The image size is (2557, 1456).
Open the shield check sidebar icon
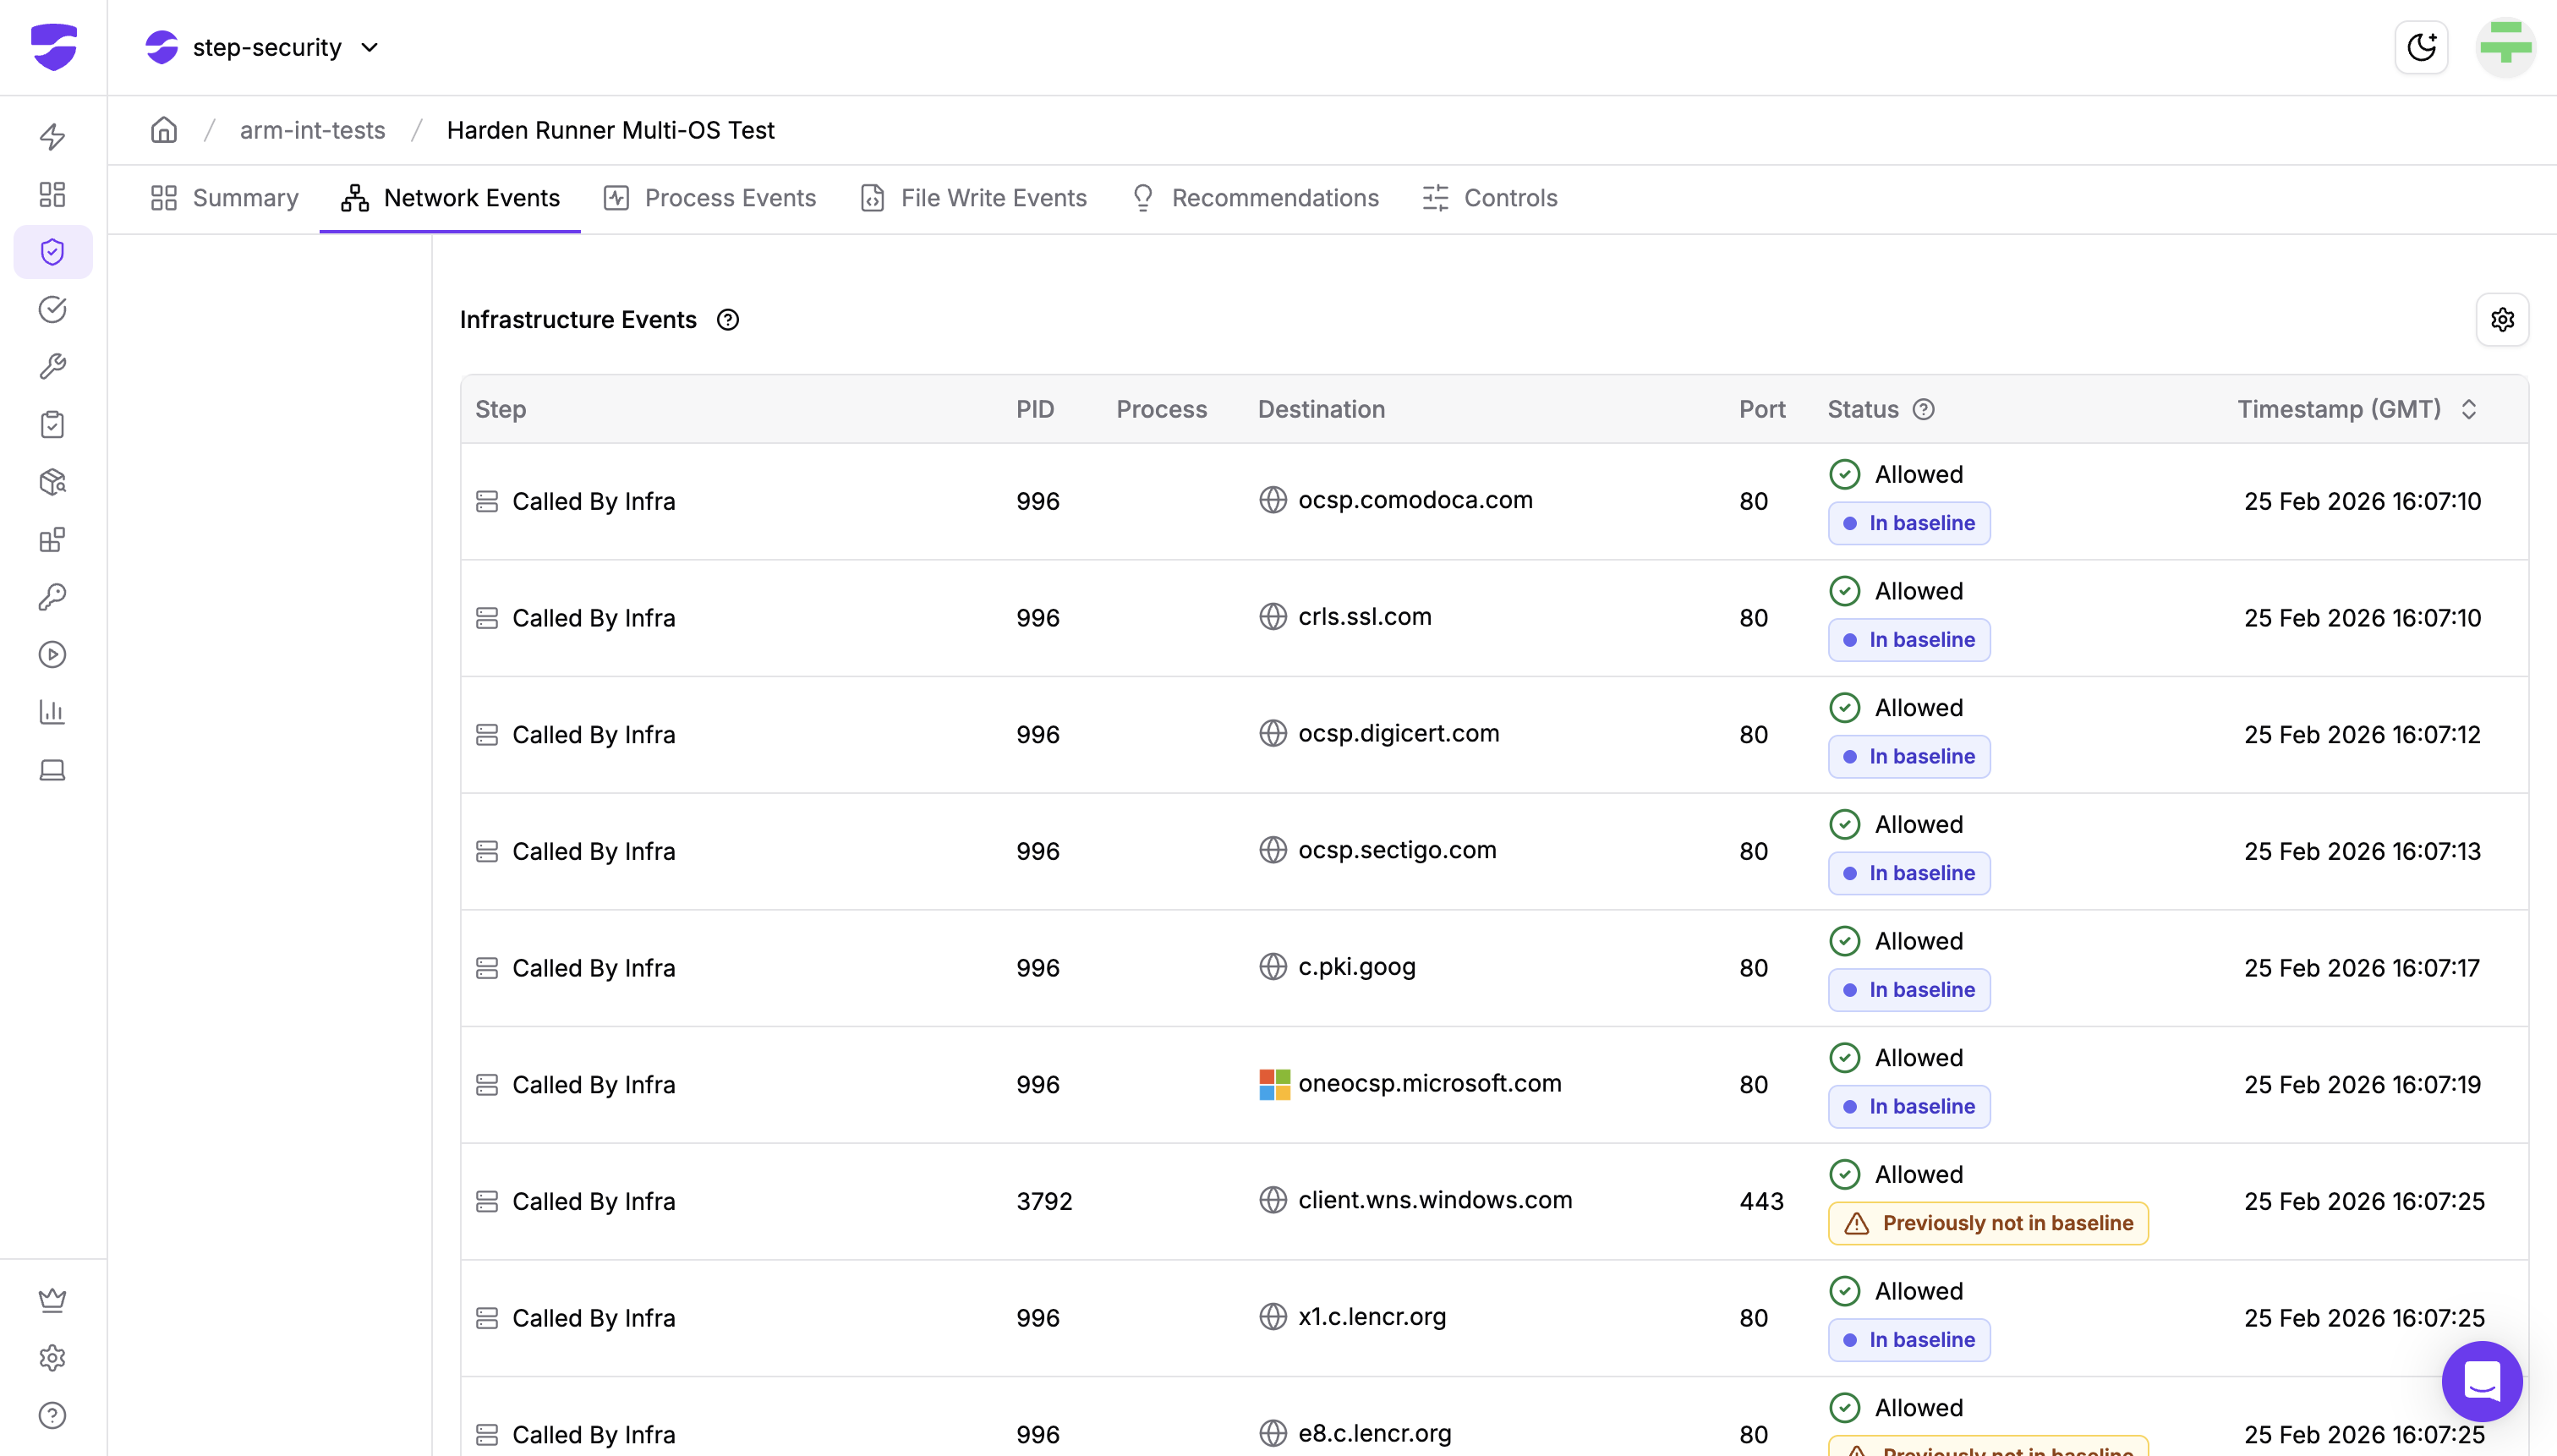tap(53, 252)
